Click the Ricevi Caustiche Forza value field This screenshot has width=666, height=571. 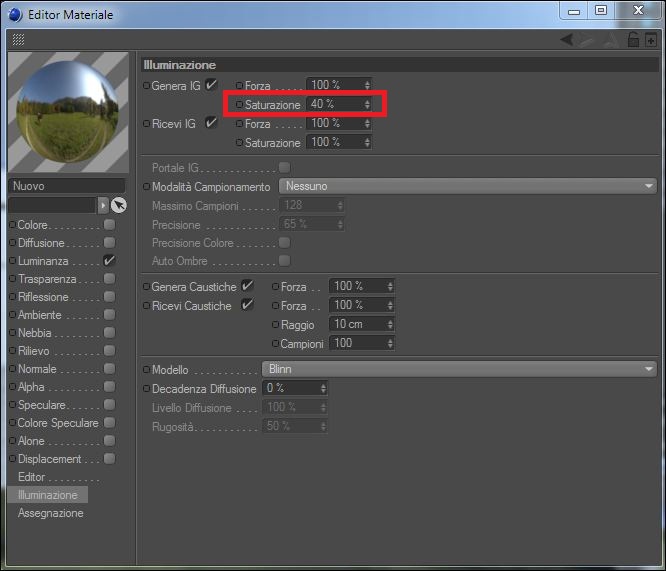[362, 305]
